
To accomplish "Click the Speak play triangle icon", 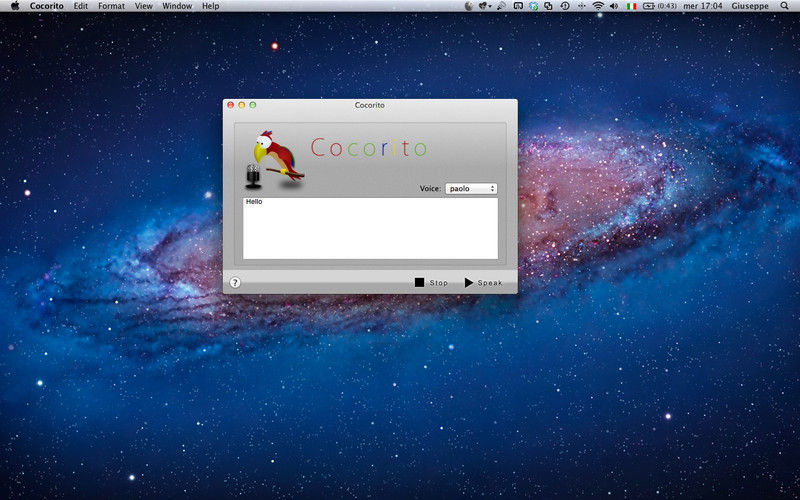I will (x=469, y=283).
